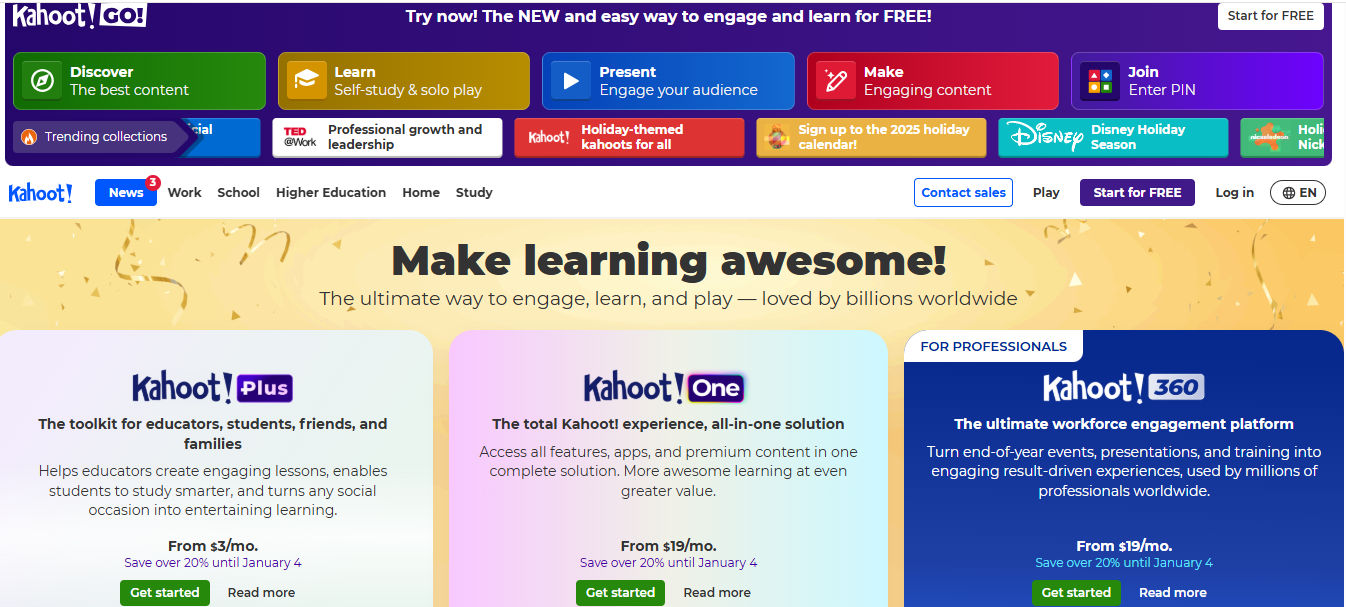Image resolution: width=1346 pixels, height=607 pixels.
Task: Click the Contact sales button
Action: click(963, 193)
